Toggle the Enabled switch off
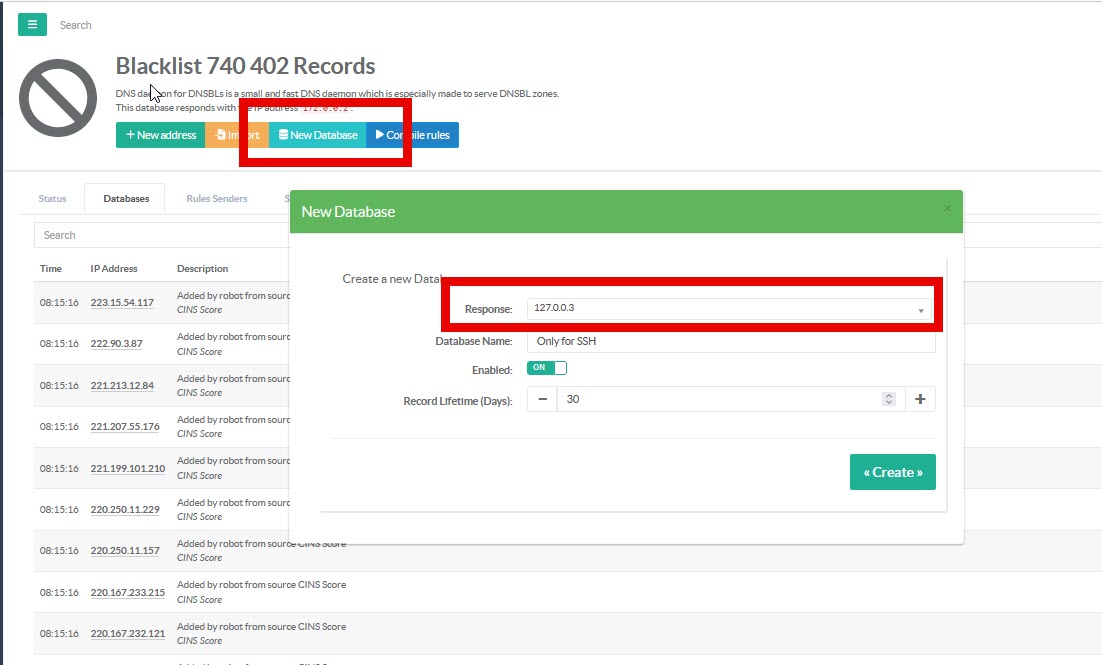Image resolution: width=1102 pixels, height=665 pixels. tap(546, 368)
